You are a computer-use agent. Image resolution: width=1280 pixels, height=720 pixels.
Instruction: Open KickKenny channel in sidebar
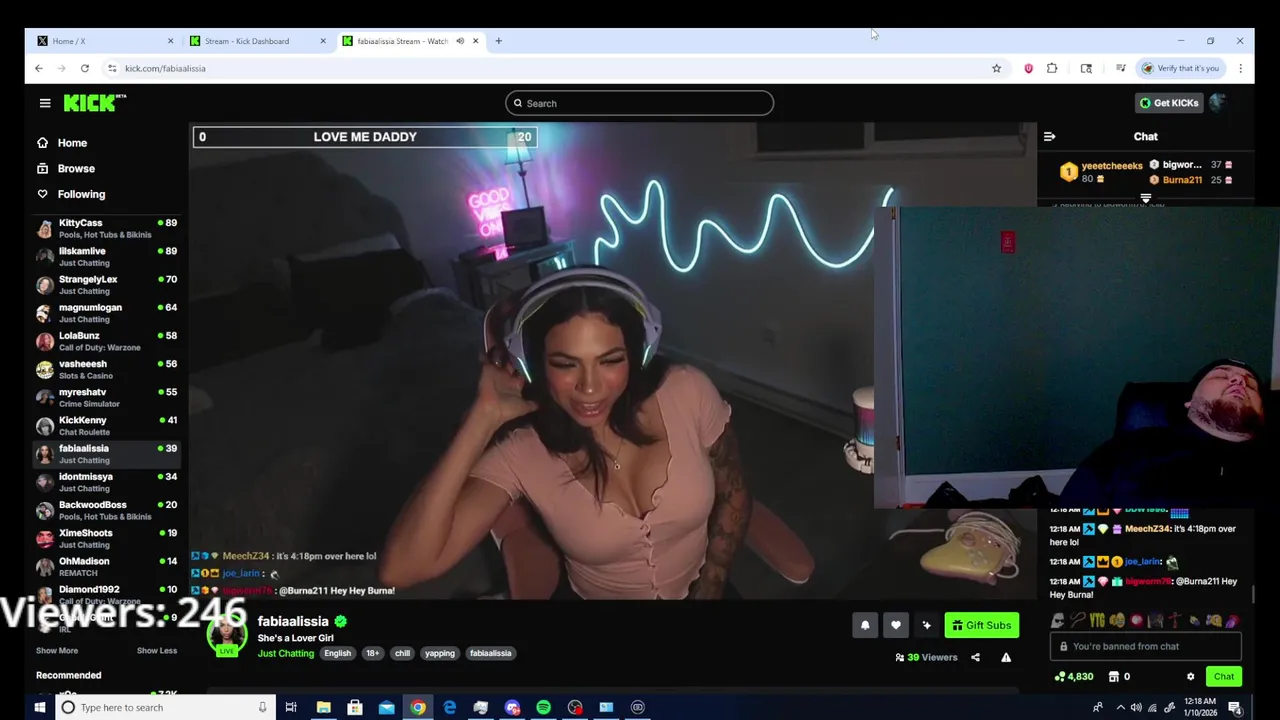tap(106, 426)
